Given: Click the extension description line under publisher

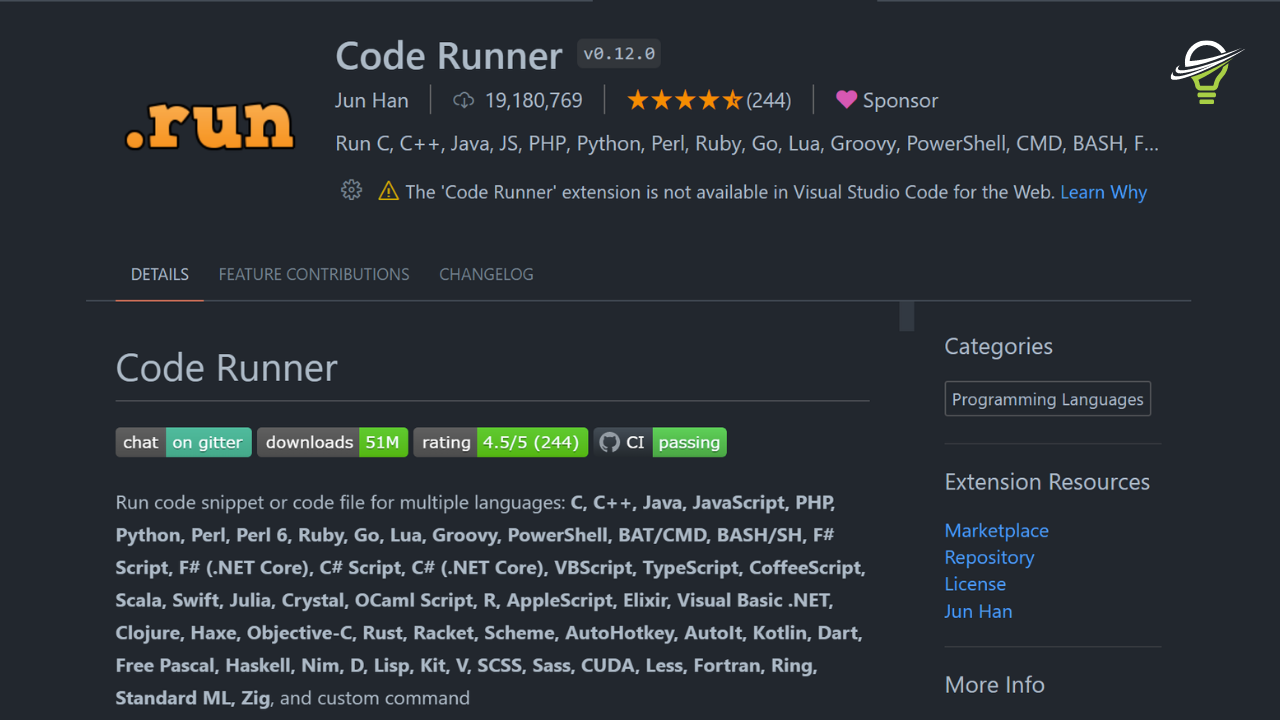Looking at the screenshot, I should click(x=747, y=144).
